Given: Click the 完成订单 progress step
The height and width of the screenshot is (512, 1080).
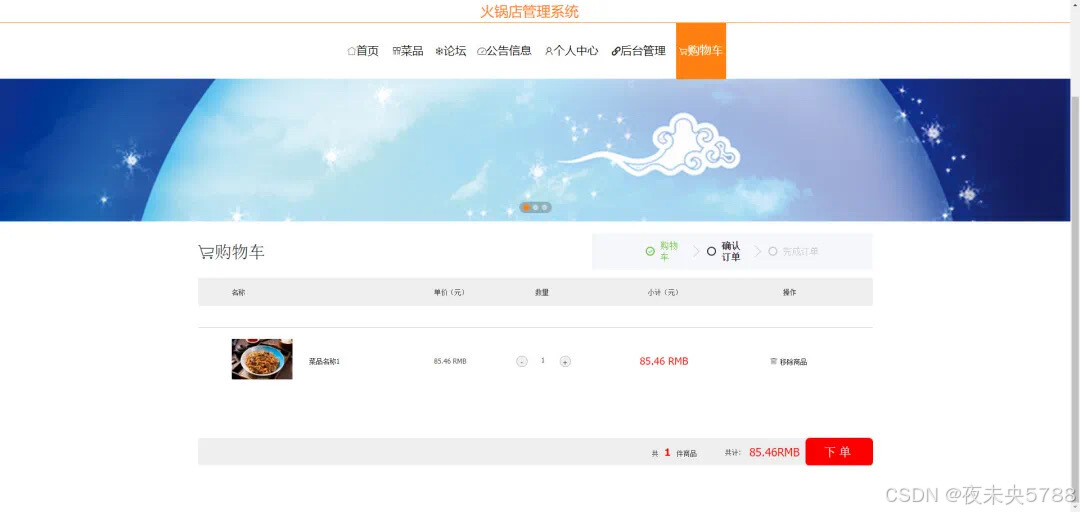Looking at the screenshot, I should (793, 252).
